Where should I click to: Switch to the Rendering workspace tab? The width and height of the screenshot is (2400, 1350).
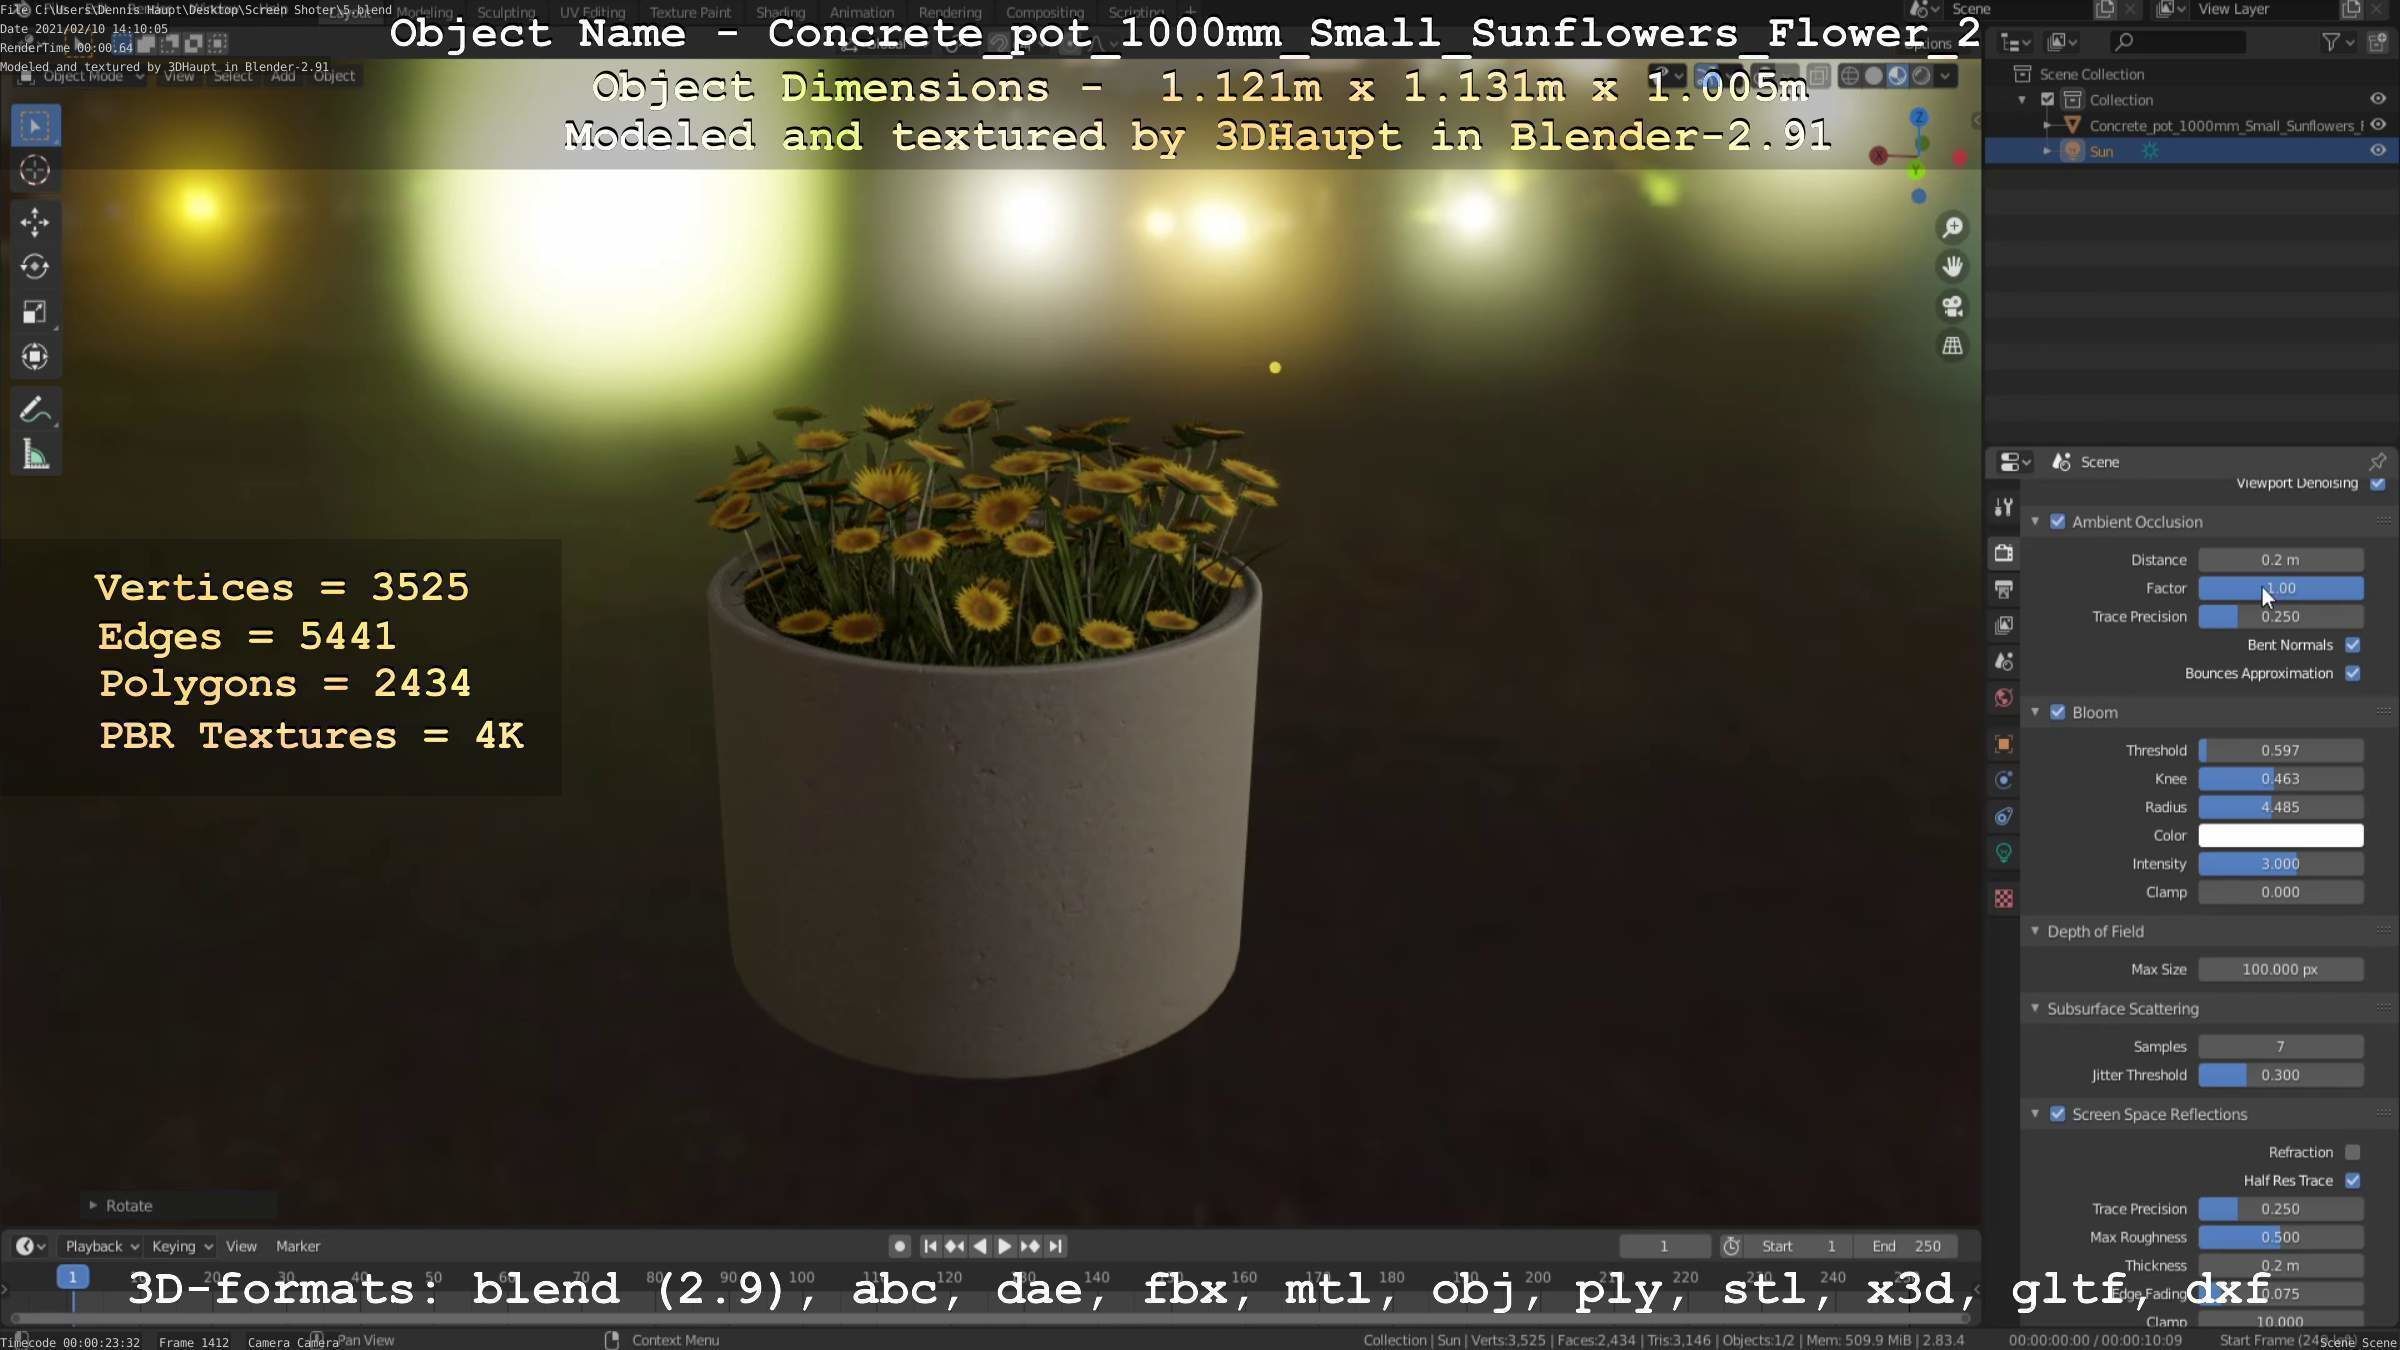click(949, 12)
